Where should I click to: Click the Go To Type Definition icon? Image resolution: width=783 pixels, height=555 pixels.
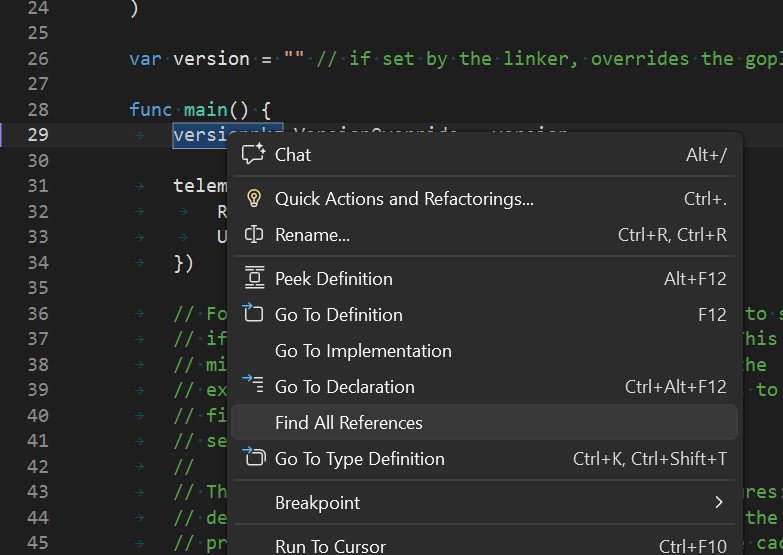(x=254, y=457)
